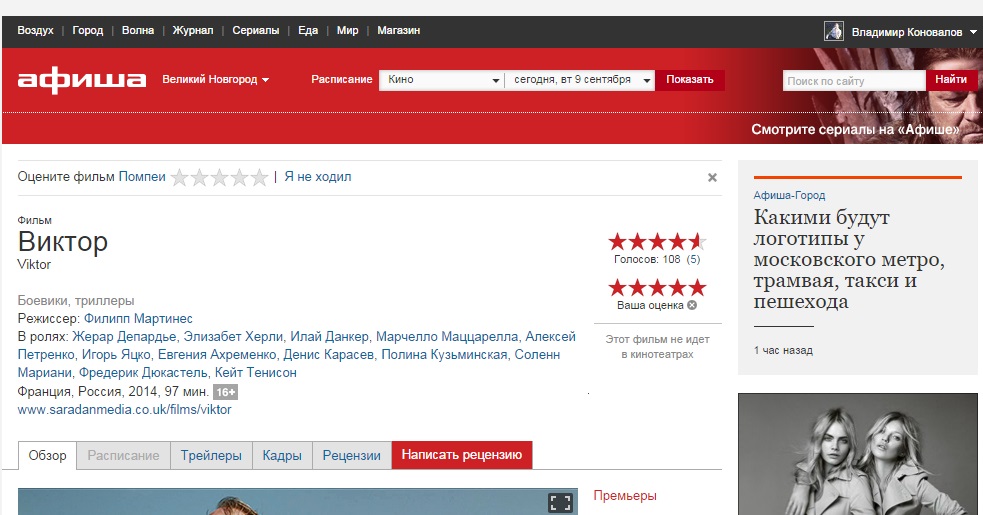Open Владимир Коновалов user avatar
The image size is (983, 515).
coord(833,31)
